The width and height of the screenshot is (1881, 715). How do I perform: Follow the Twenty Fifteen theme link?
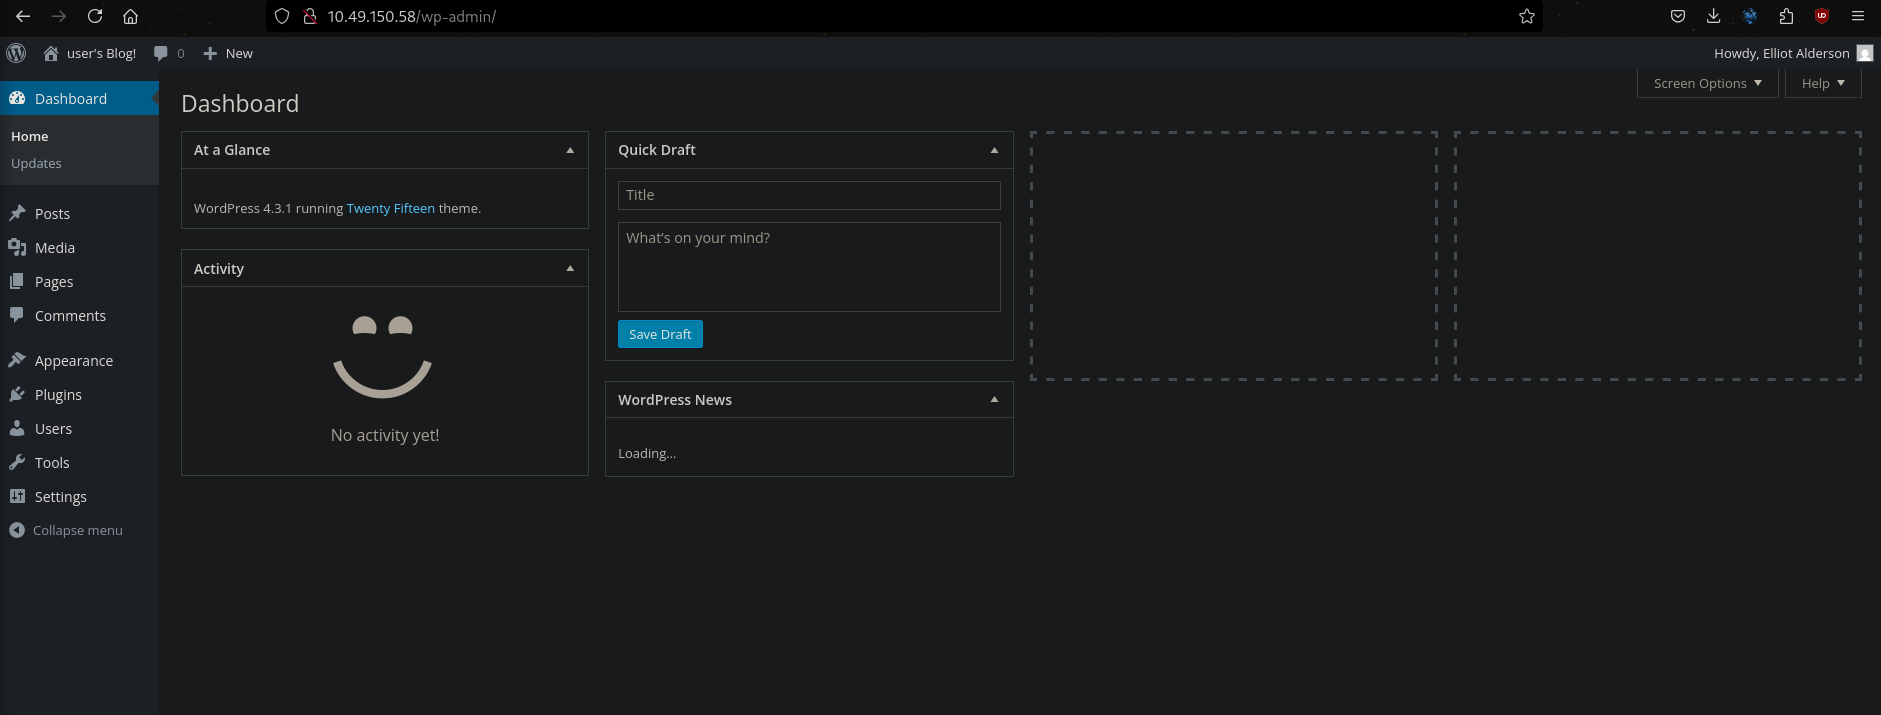390,208
